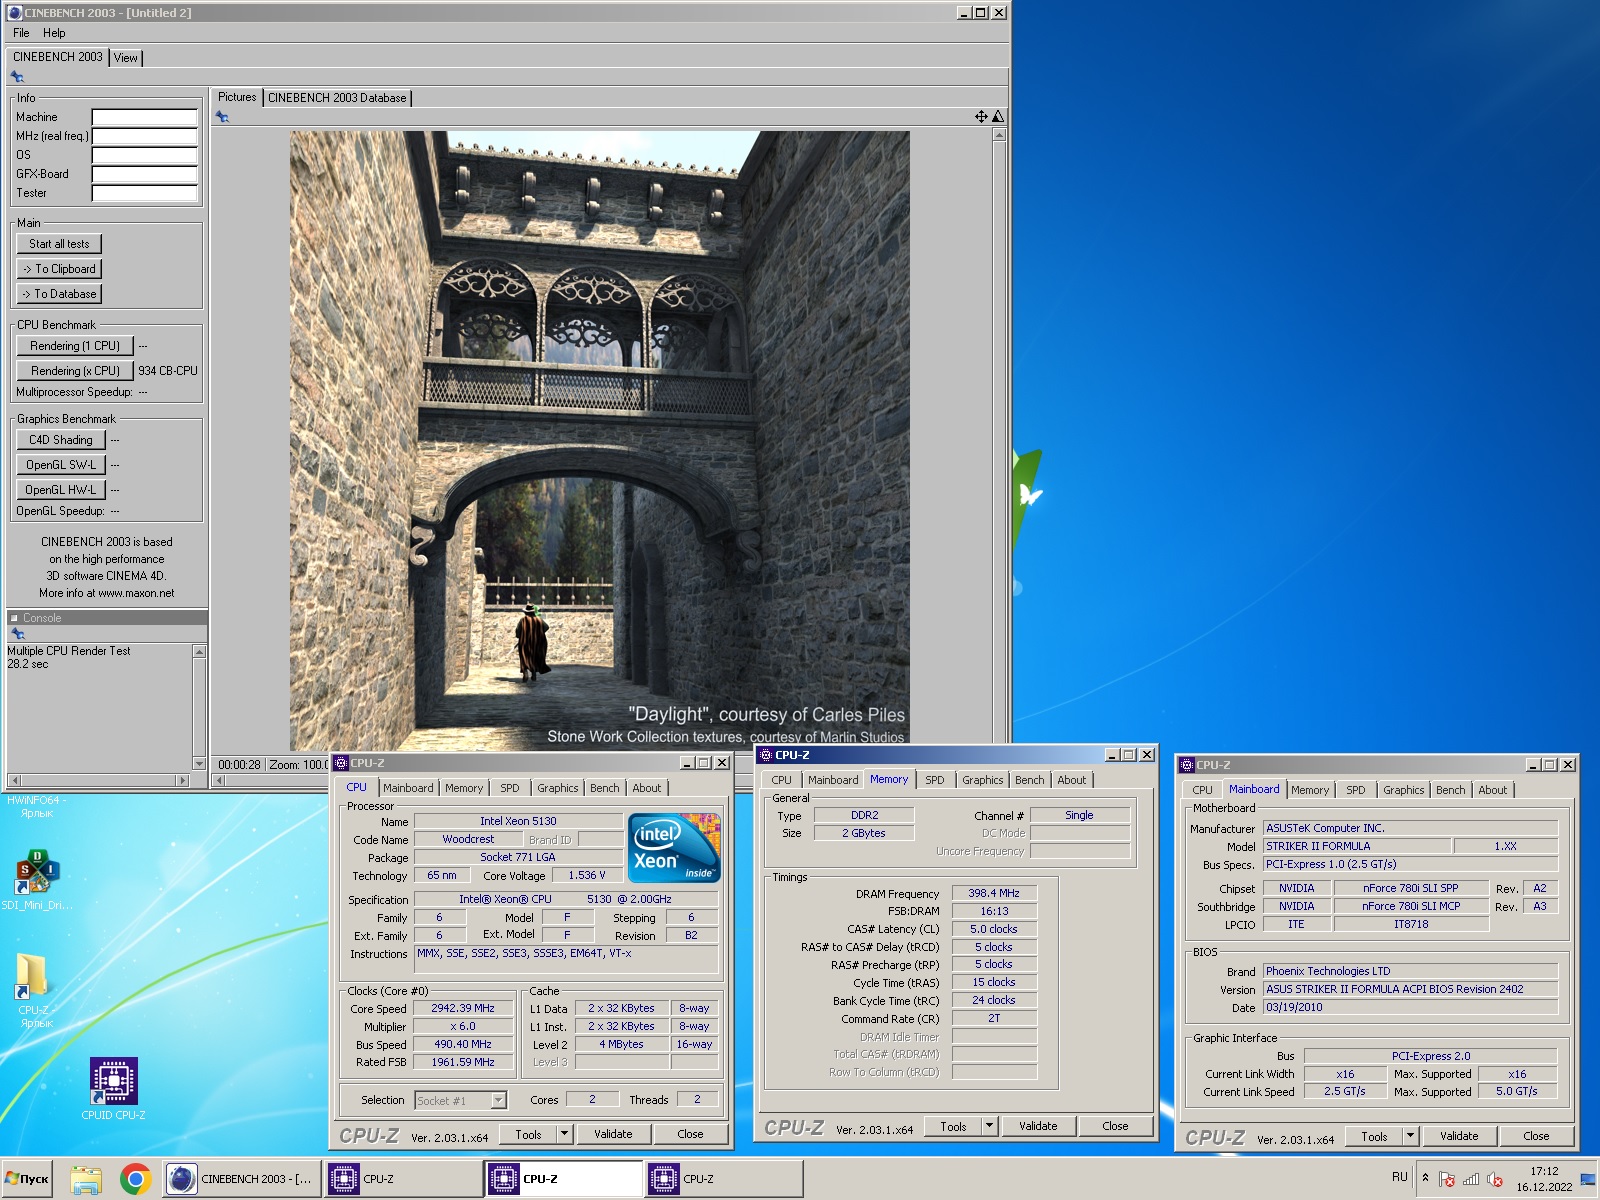Open the Mainboard tab in the left CPU-Z window
This screenshot has height=1200, width=1600.
408,788
